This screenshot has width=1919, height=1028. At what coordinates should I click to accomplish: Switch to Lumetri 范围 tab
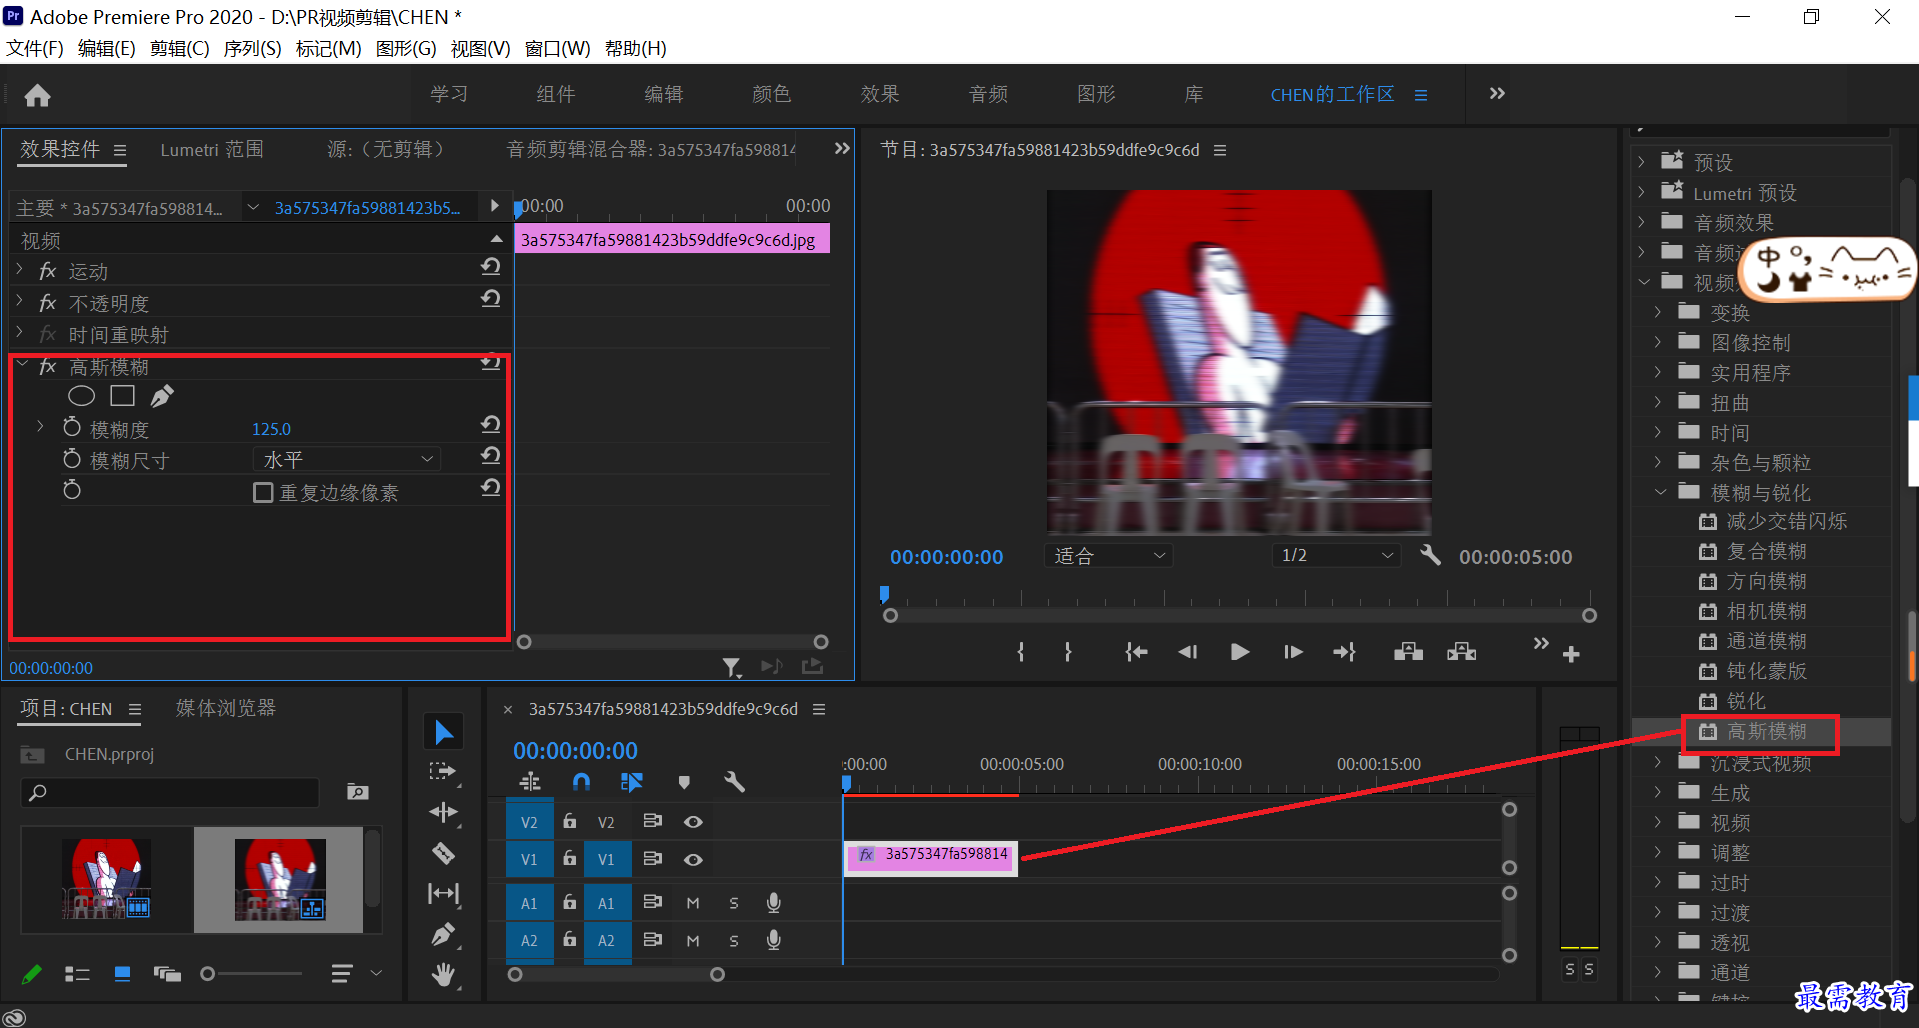212,150
